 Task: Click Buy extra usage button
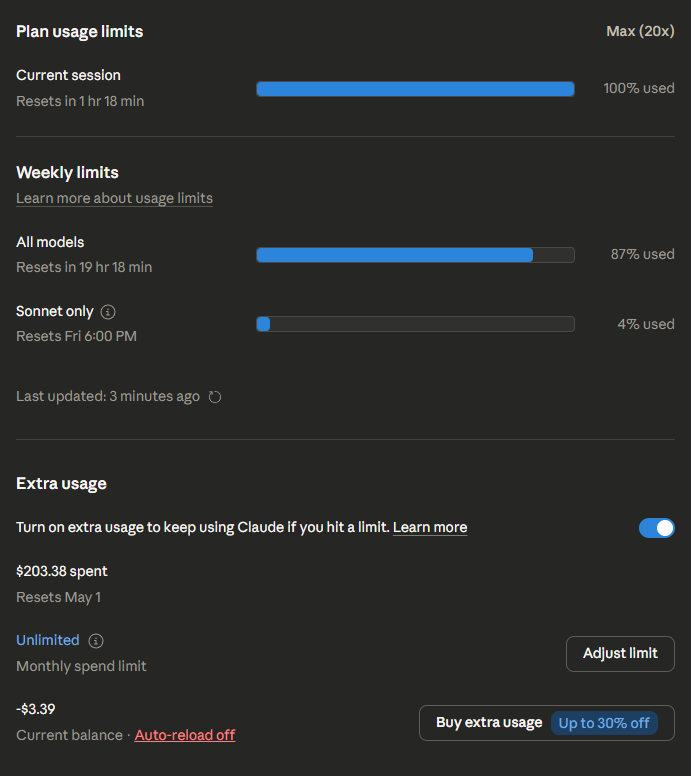(489, 723)
